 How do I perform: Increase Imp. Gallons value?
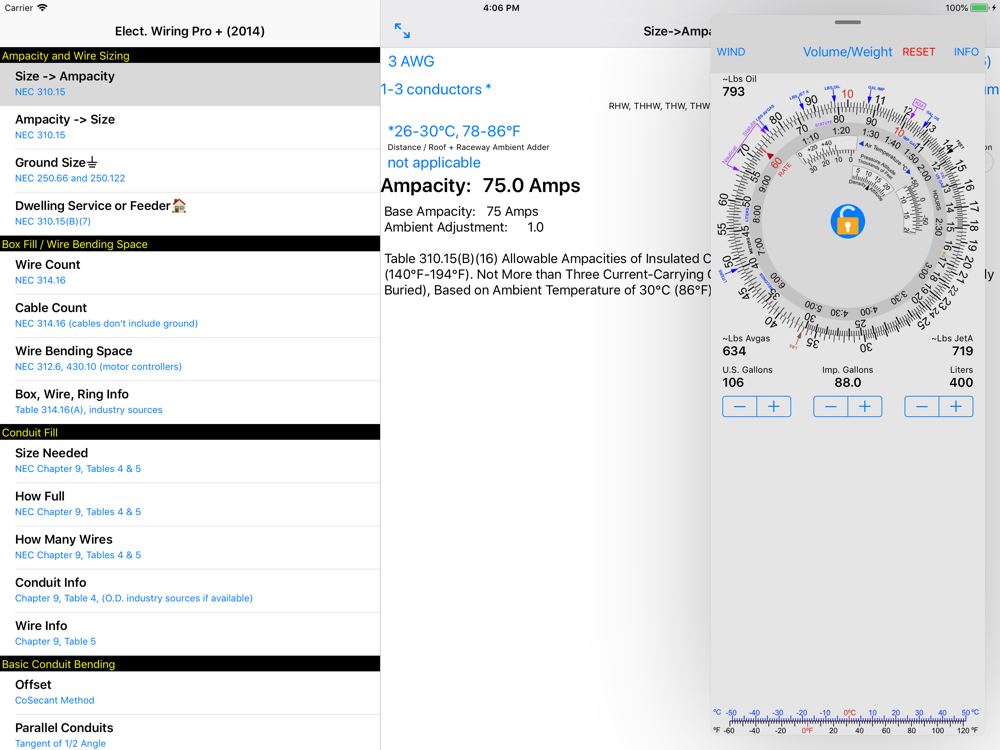point(865,406)
